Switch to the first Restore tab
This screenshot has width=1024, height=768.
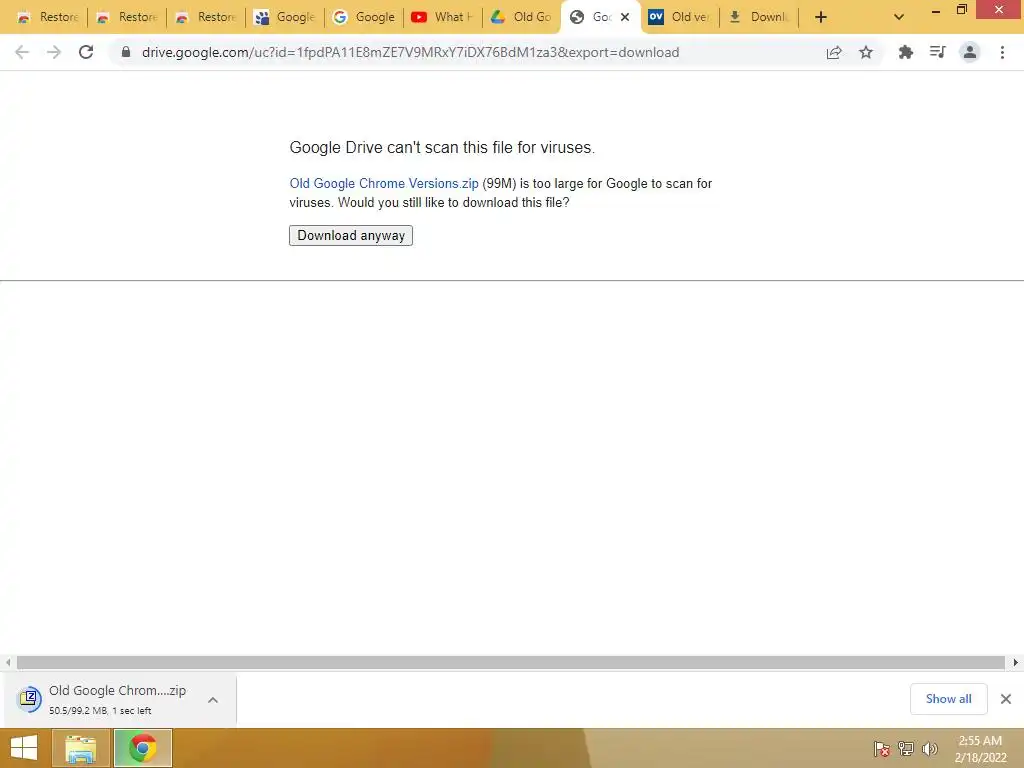pyautogui.click(x=48, y=17)
